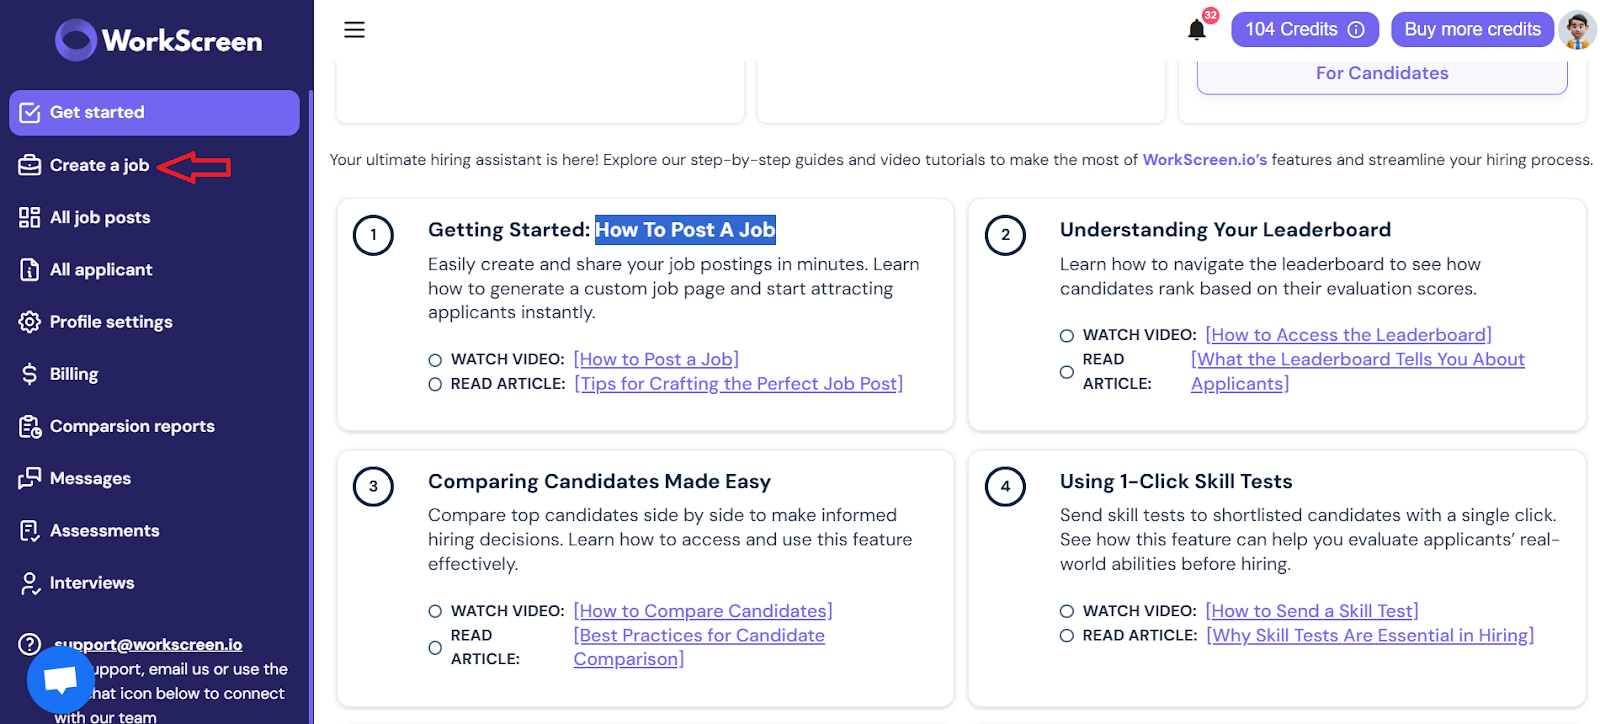Image resolution: width=1600 pixels, height=724 pixels.
Task: Click the Buy more credits button
Action: (1472, 30)
